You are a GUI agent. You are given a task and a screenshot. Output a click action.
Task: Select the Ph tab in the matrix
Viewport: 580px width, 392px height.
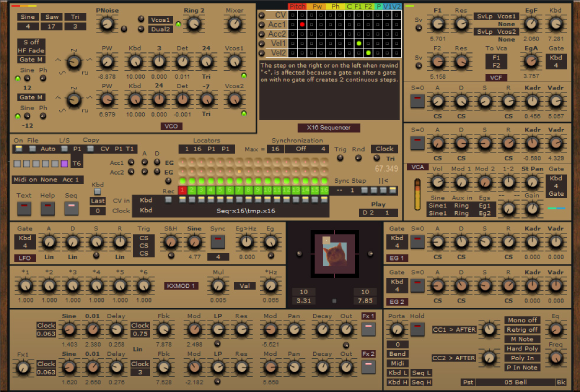point(335,6)
